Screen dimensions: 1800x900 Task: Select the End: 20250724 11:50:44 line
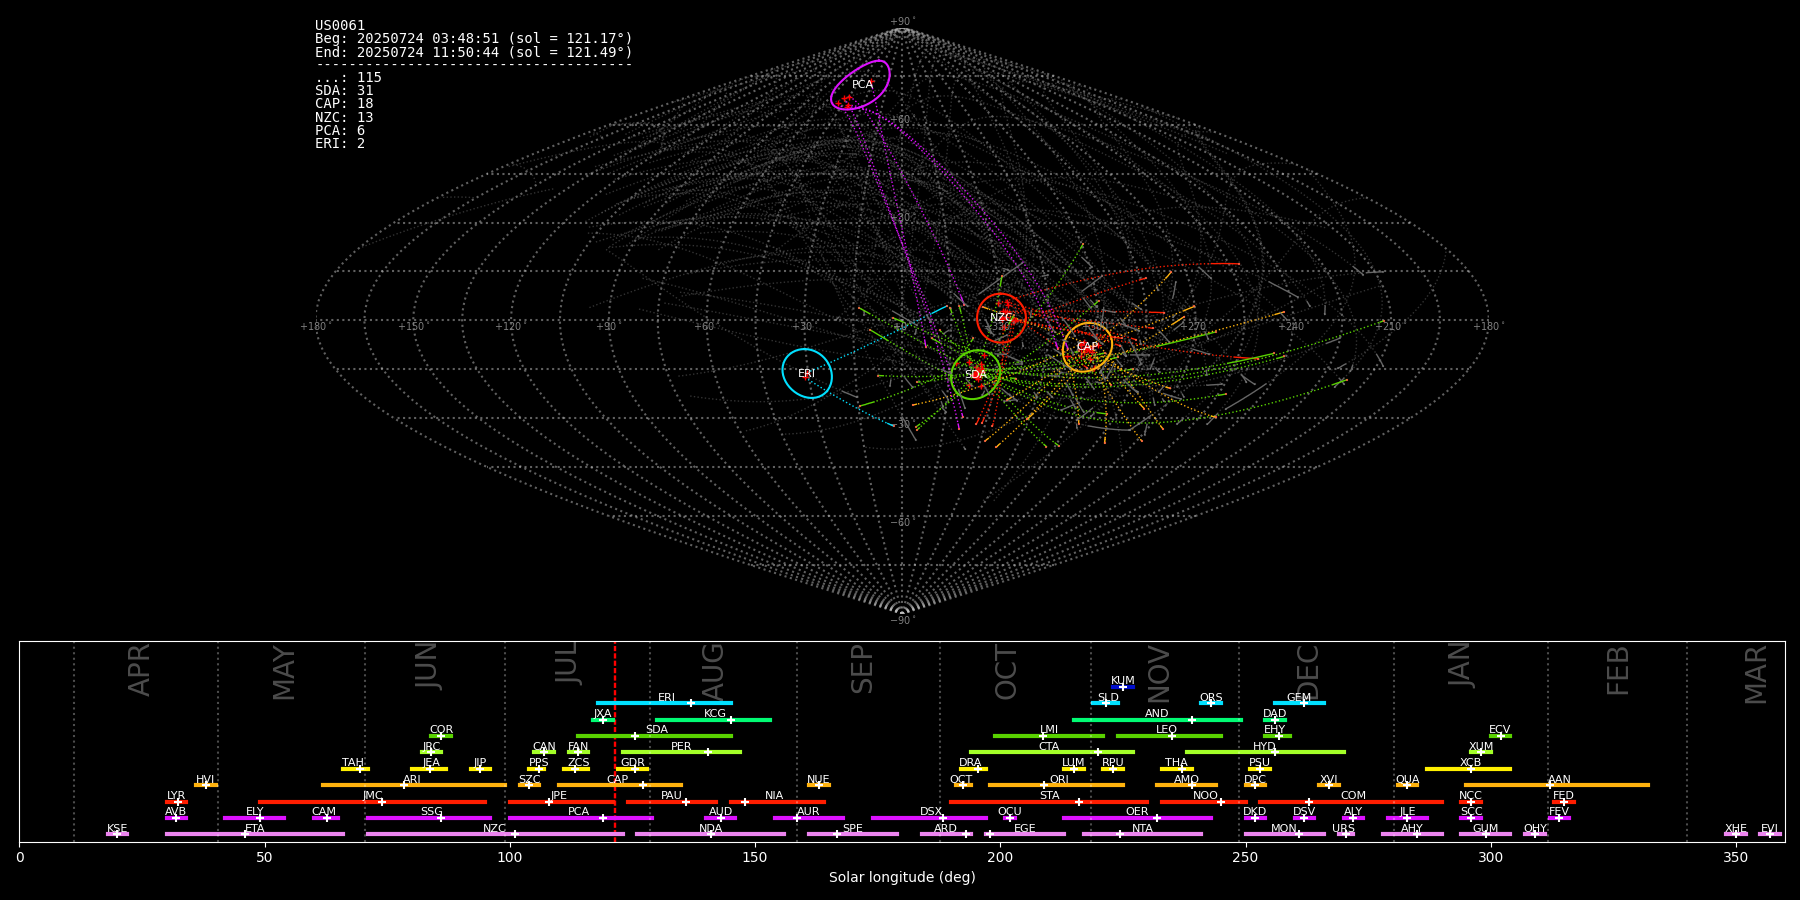(474, 52)
